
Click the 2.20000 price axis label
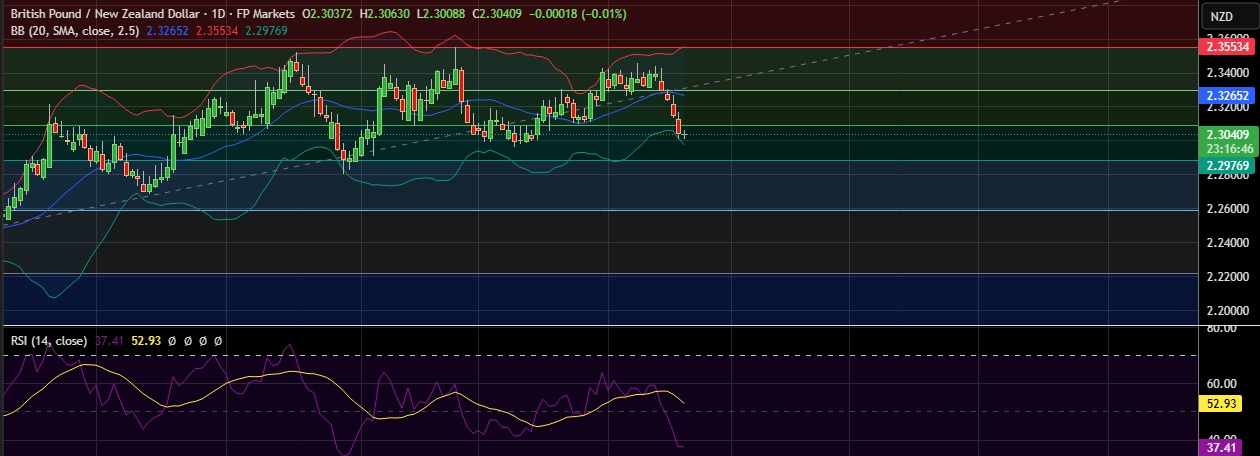tap(1227, 310)
